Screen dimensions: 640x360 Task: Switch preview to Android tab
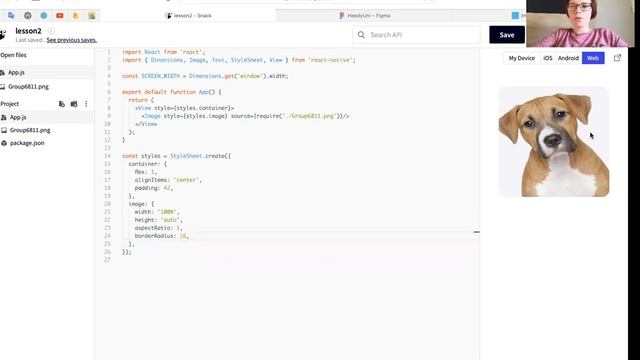pyautogui.click(x=568, y=58)
